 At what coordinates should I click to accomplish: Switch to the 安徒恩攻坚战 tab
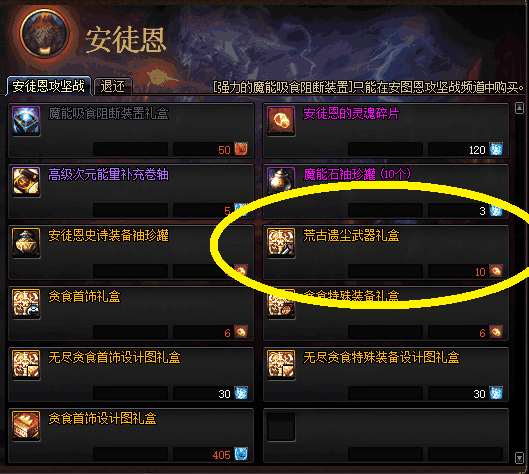coord(49,86)
